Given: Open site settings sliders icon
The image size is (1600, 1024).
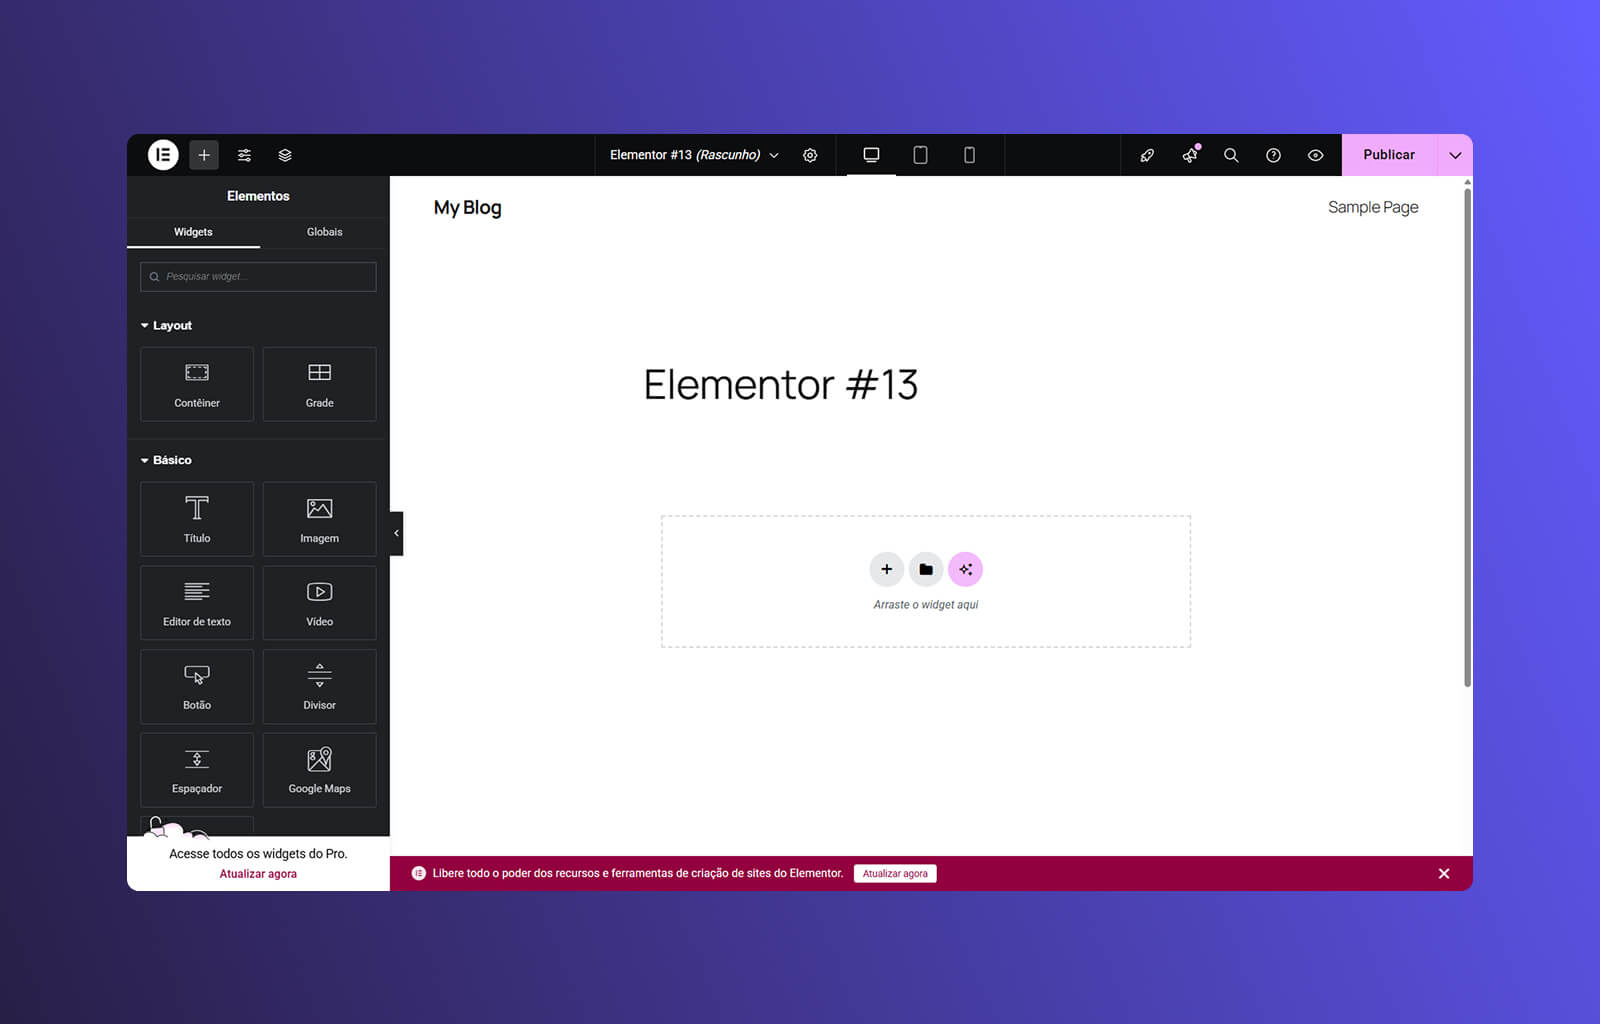Looking at the screenshot, I should point(244,155).
